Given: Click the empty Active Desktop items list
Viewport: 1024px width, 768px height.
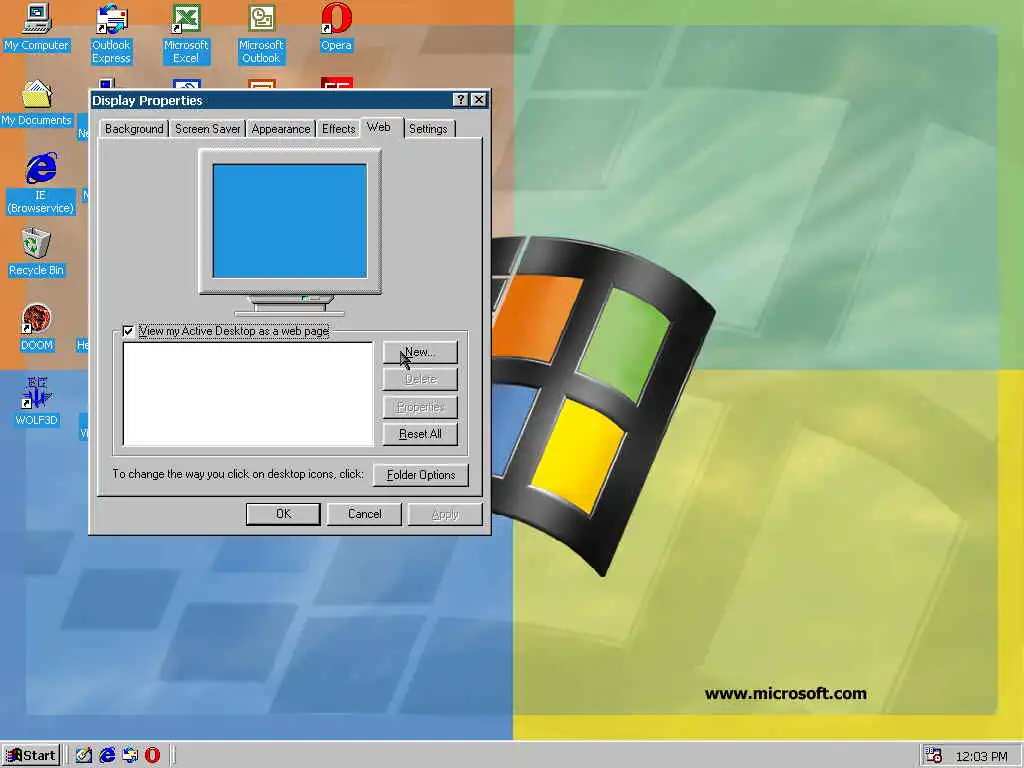Looking at the screenshot, I should point(248,394).
